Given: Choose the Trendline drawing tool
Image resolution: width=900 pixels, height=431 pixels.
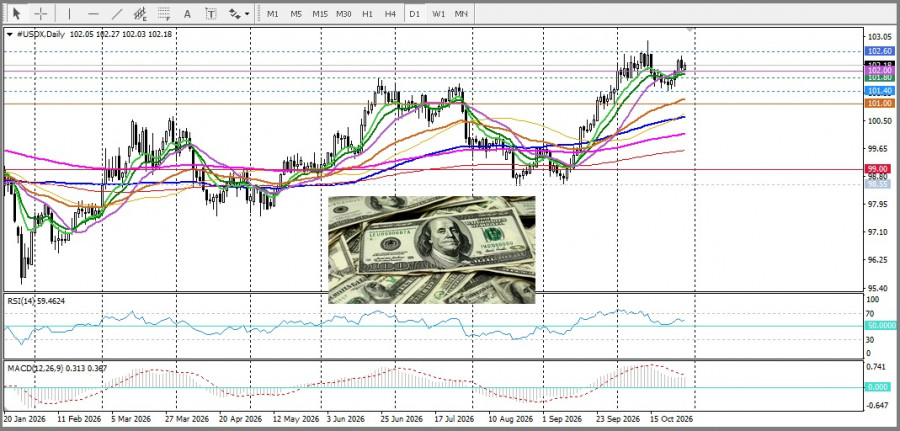Looking at the screenshot, I should [x=117, y=13].
